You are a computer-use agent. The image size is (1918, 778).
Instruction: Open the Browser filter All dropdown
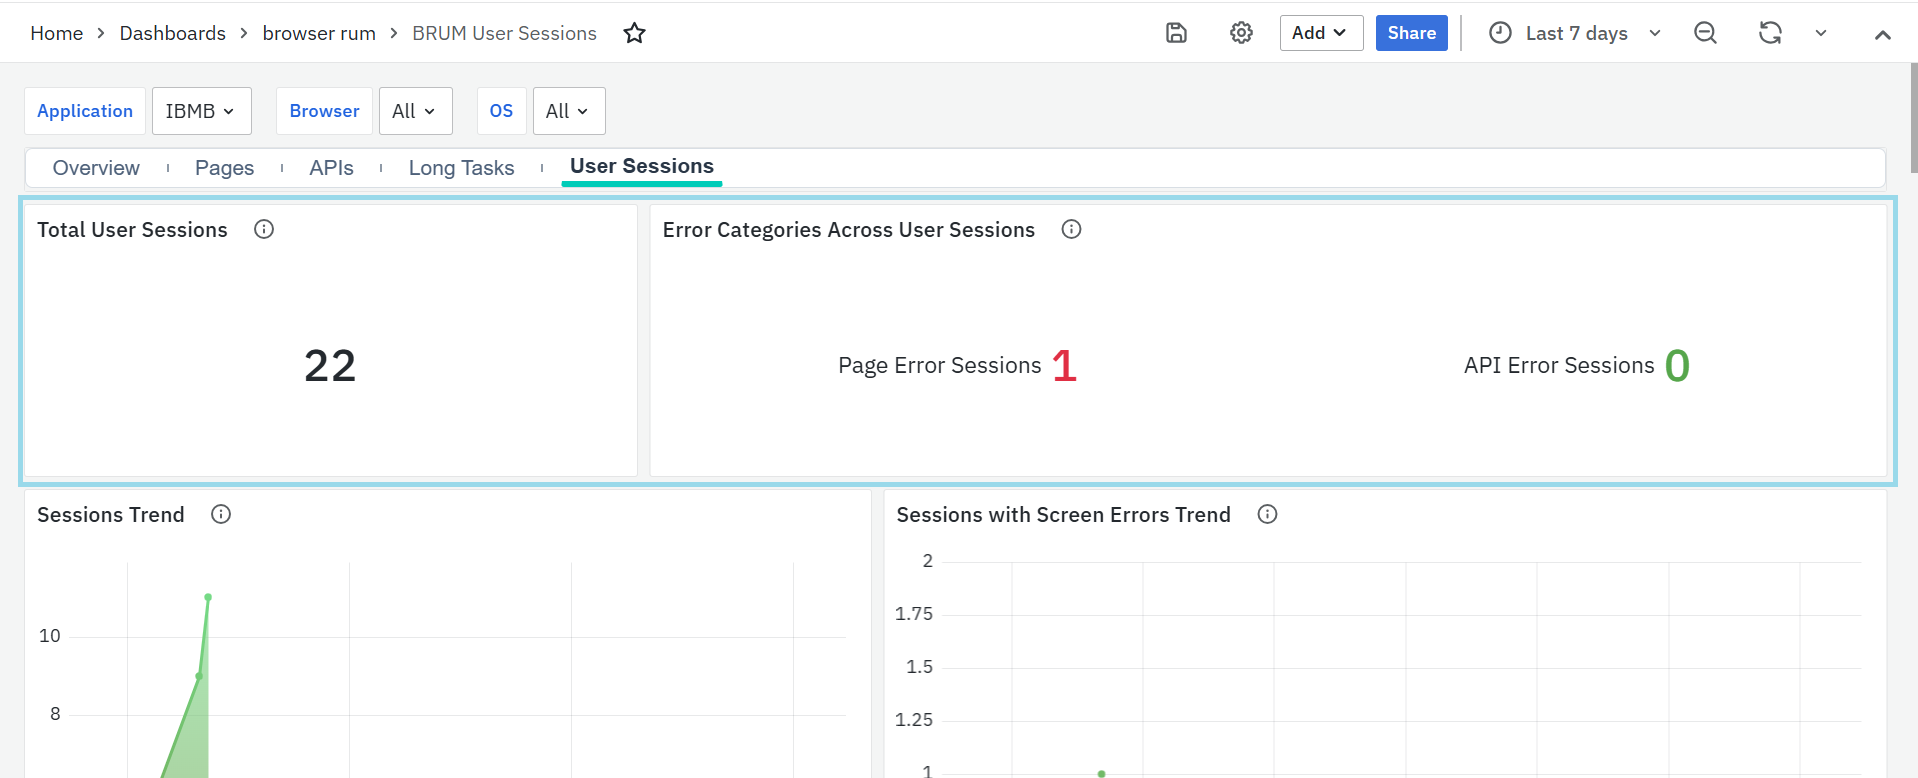(x=415, y=111)
